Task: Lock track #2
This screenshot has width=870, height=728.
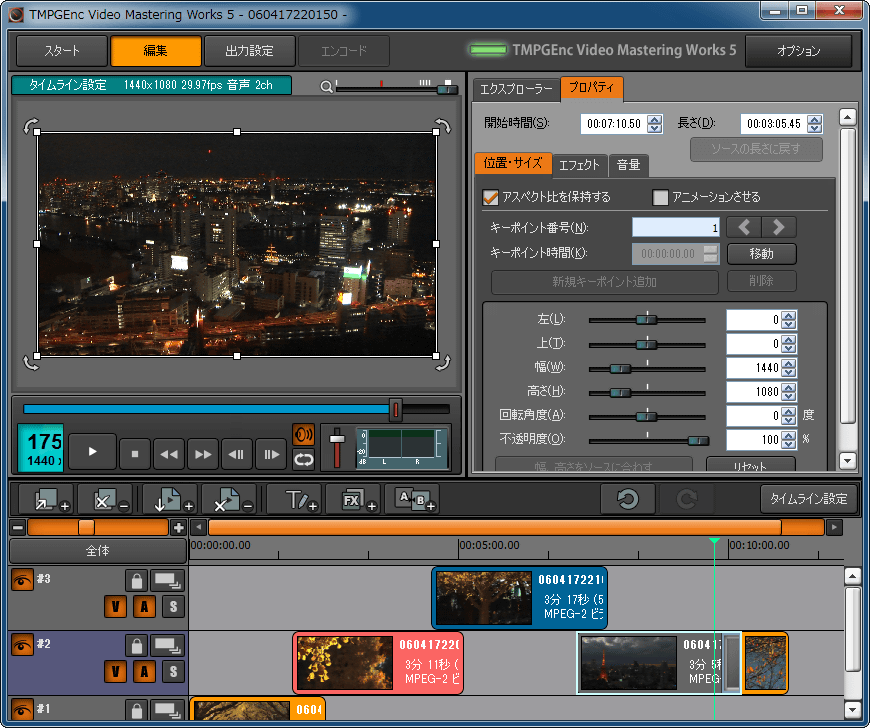Action: 136,646
